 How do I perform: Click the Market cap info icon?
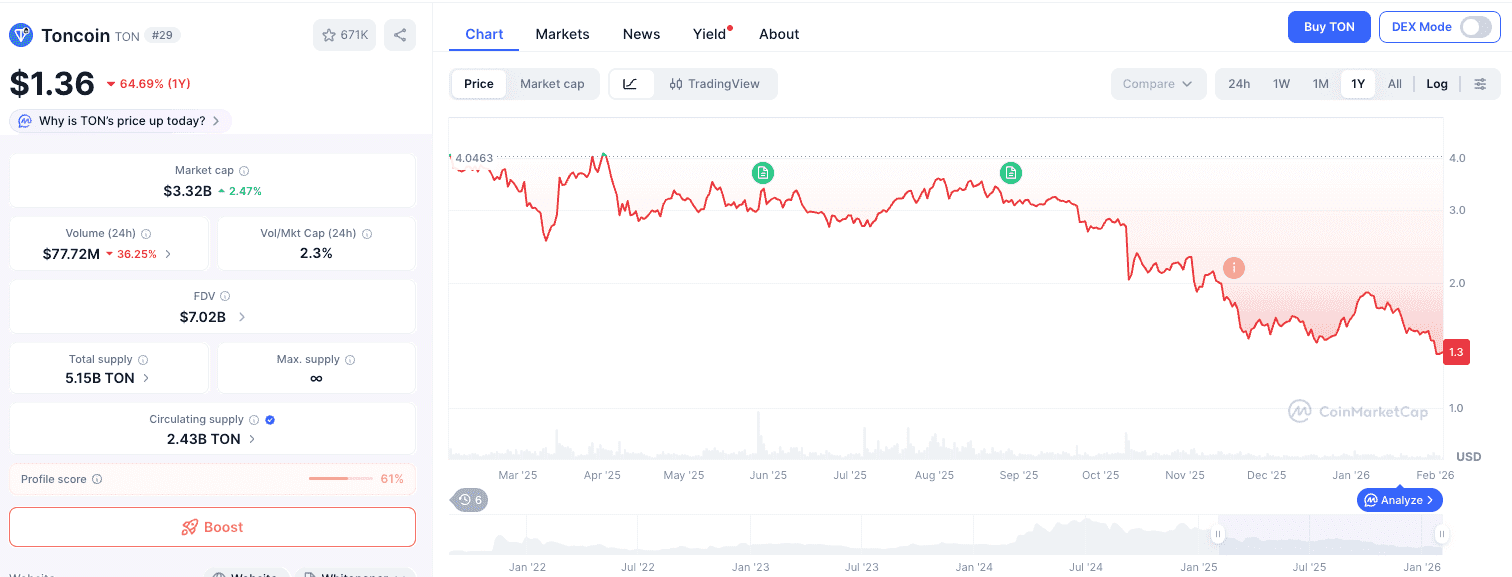click(244, 171)
